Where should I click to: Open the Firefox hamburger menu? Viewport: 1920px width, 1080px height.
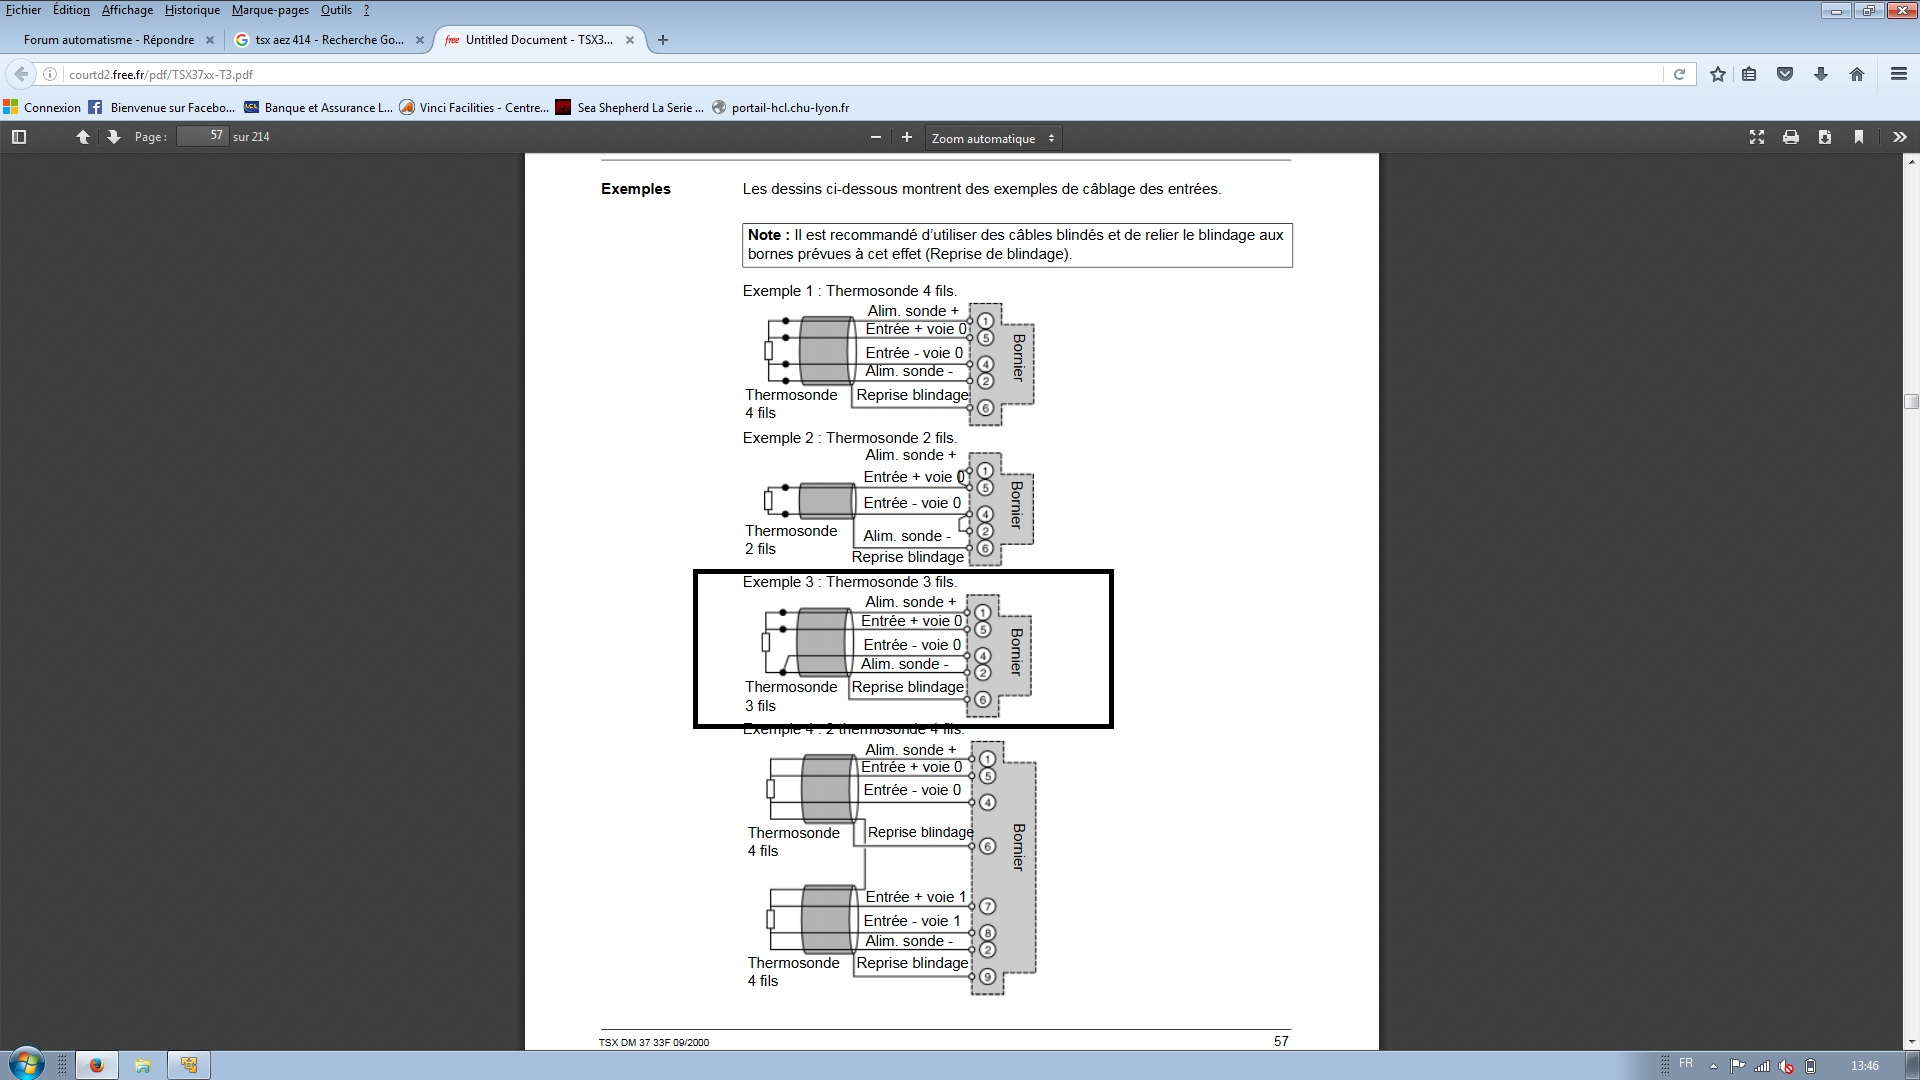click(x=1898, y=74)
